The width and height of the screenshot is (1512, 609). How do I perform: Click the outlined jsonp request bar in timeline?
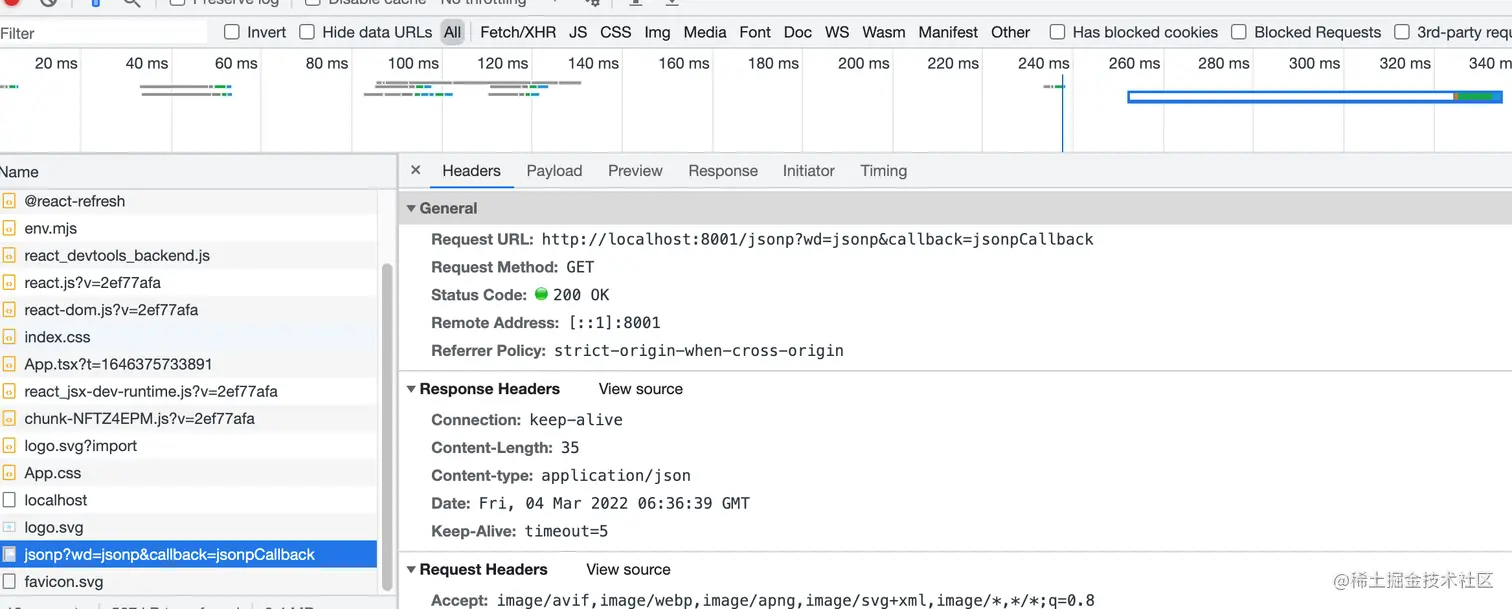[x=1315, y=97]
